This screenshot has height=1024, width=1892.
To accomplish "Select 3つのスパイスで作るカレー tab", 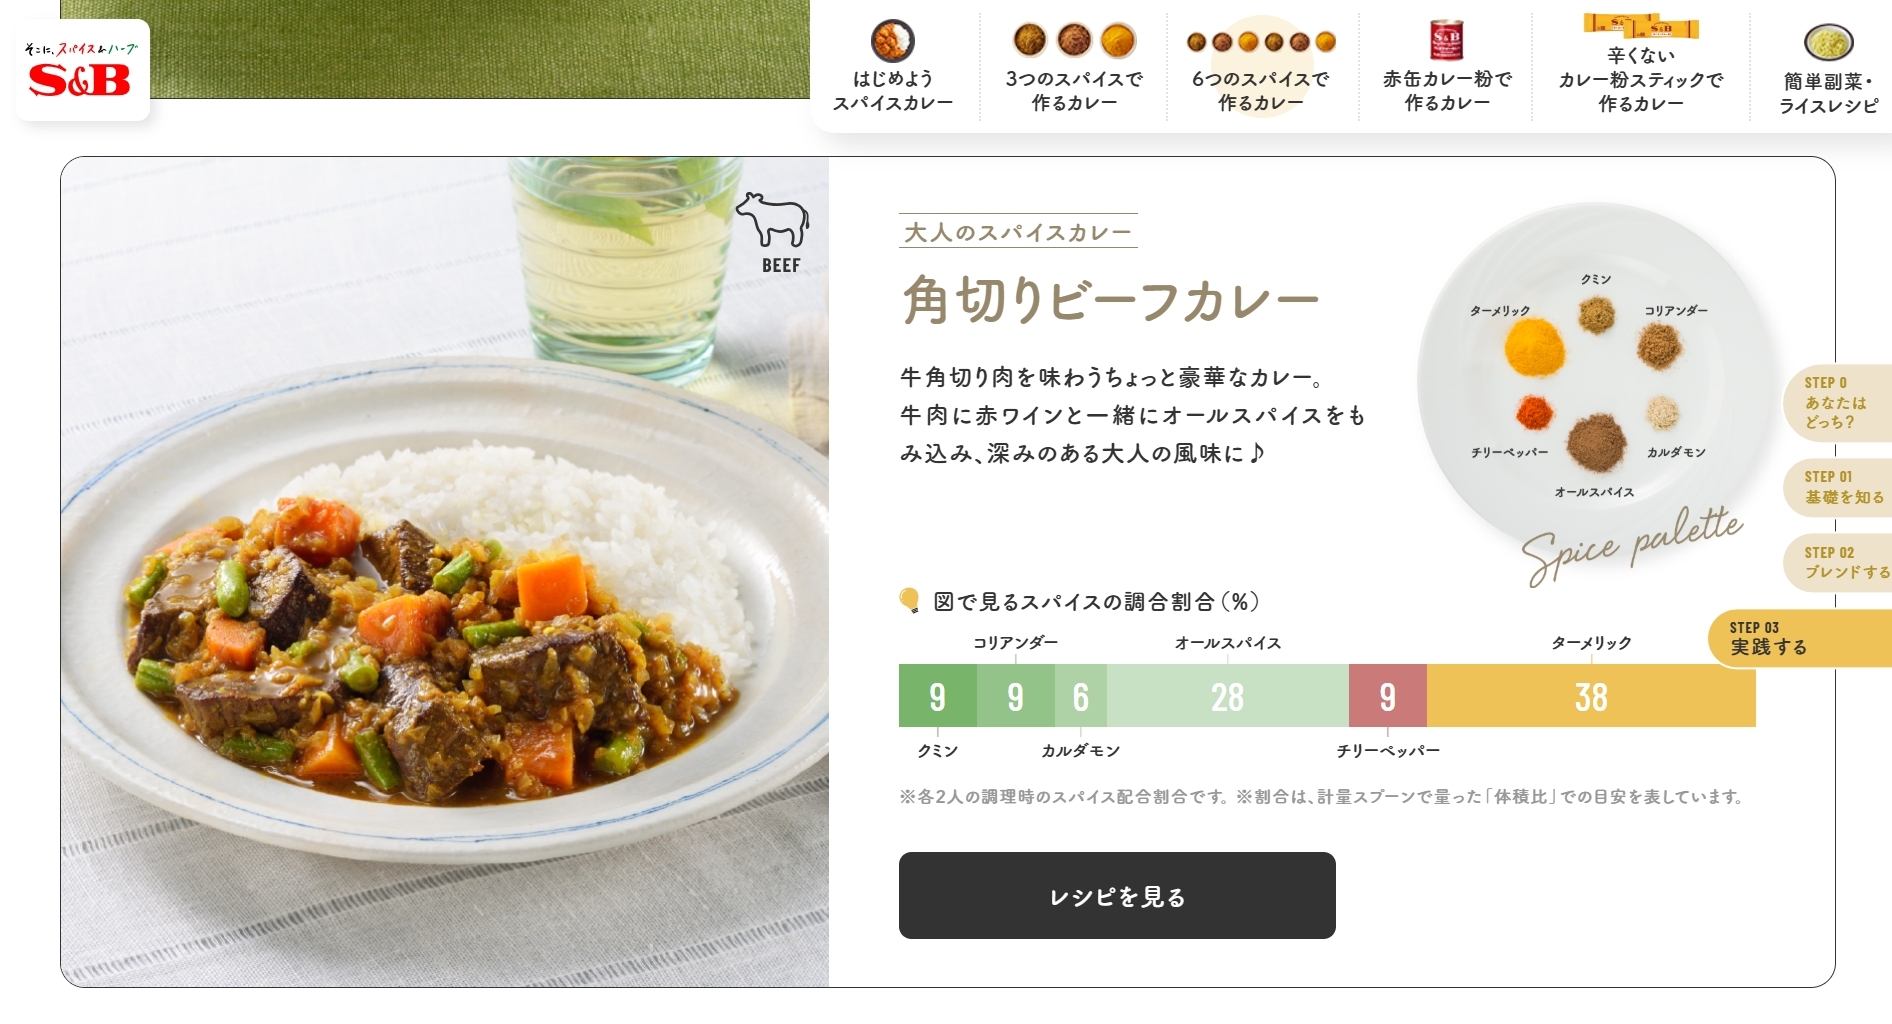I will [x=1074, y=67].
